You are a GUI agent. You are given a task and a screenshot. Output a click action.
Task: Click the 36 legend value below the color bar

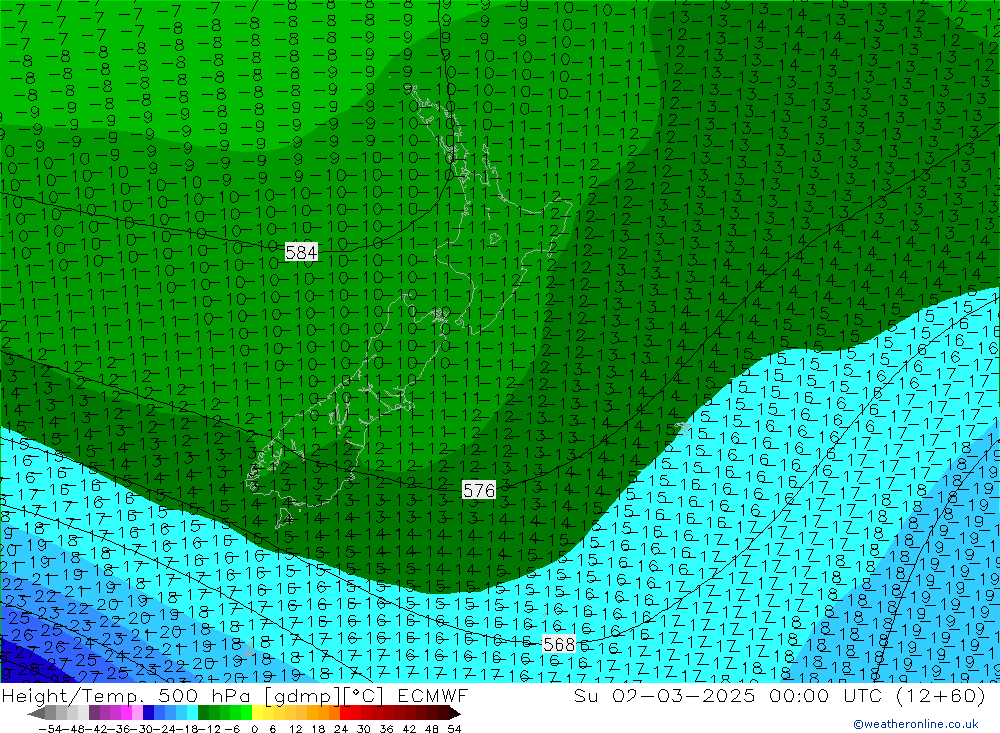(x=386, y=729)
